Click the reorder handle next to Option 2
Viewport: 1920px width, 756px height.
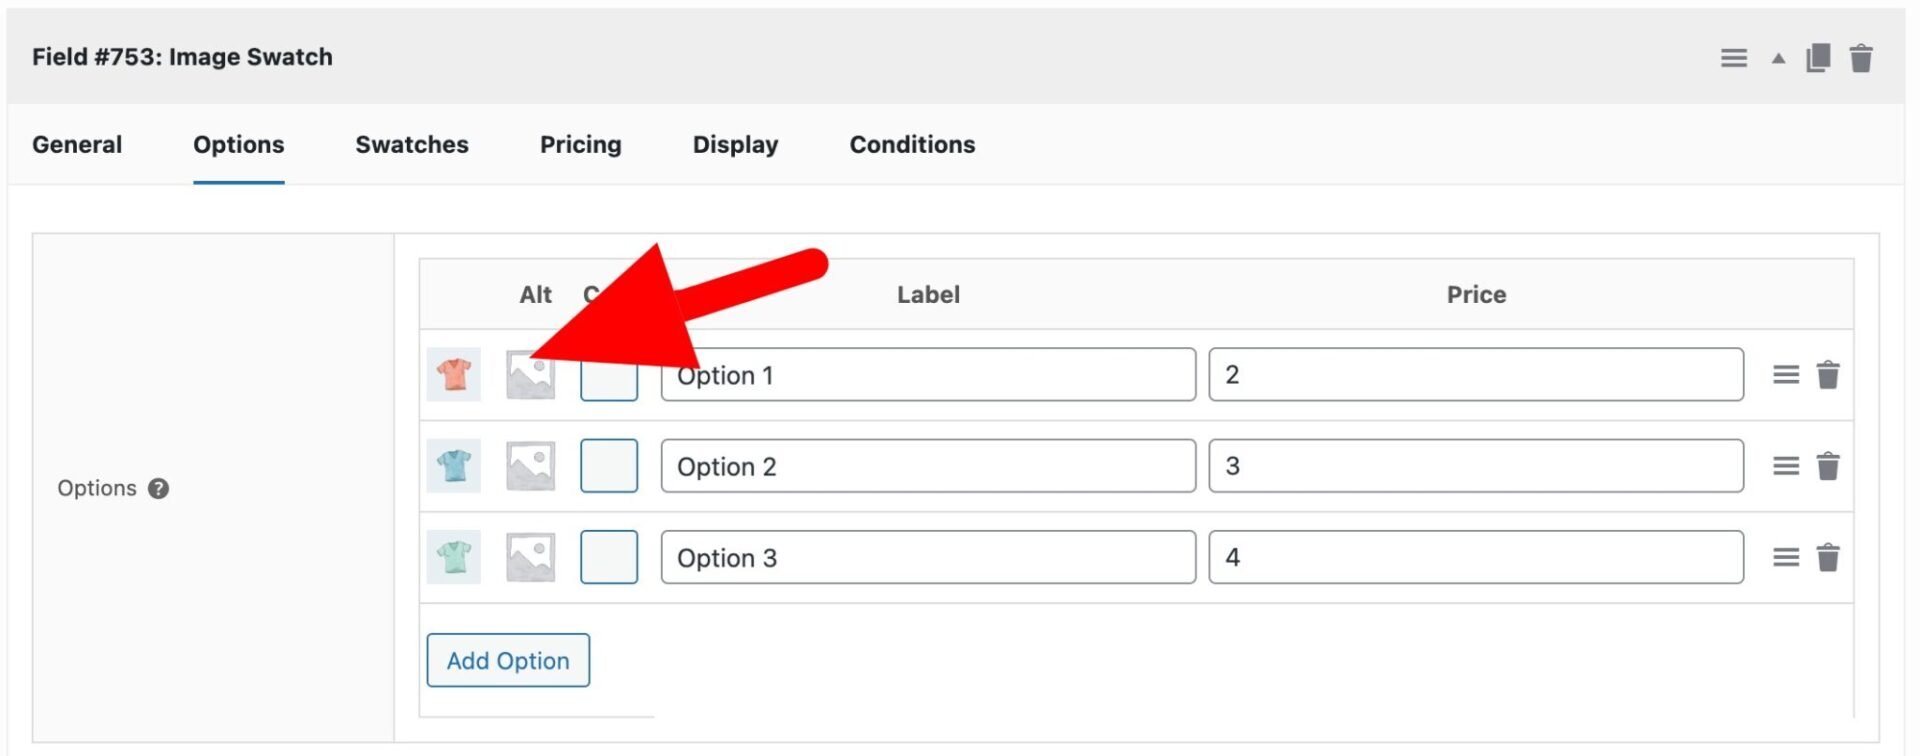click(x=1785, y=466)
